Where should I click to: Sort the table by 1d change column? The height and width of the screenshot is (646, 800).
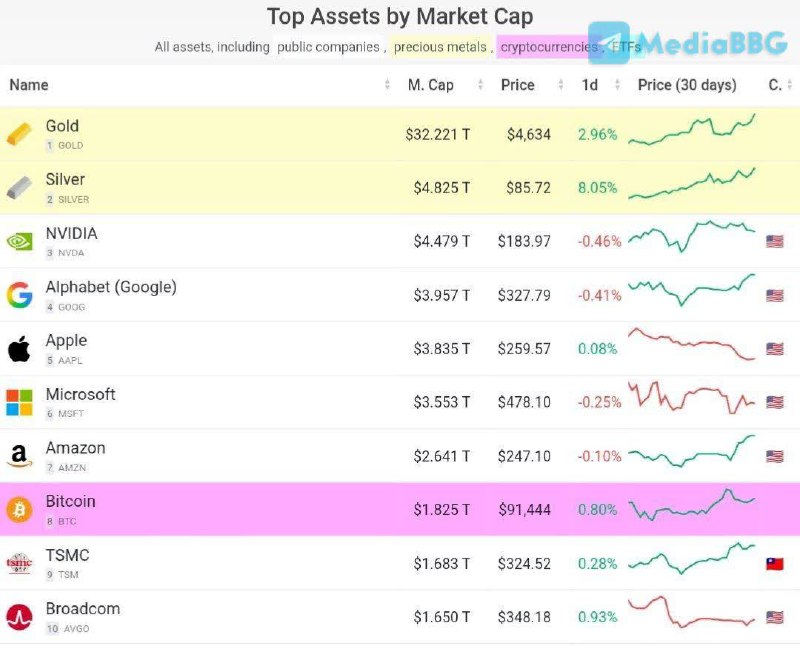click(x=590, y=85)
